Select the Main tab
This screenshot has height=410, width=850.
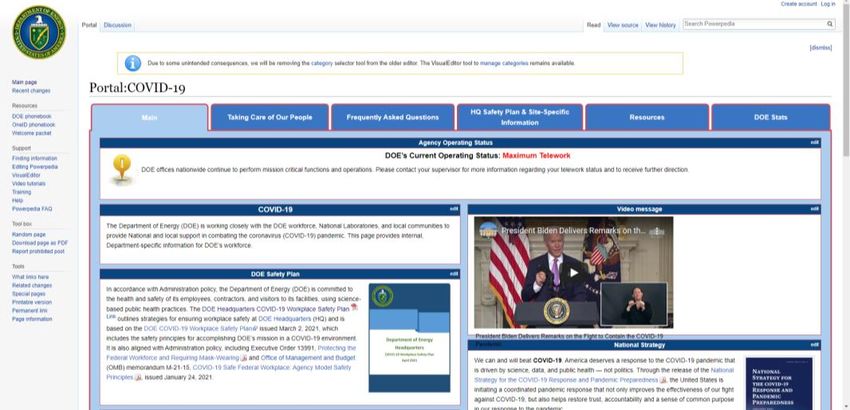pyautogui.click(x=150, y=117)
